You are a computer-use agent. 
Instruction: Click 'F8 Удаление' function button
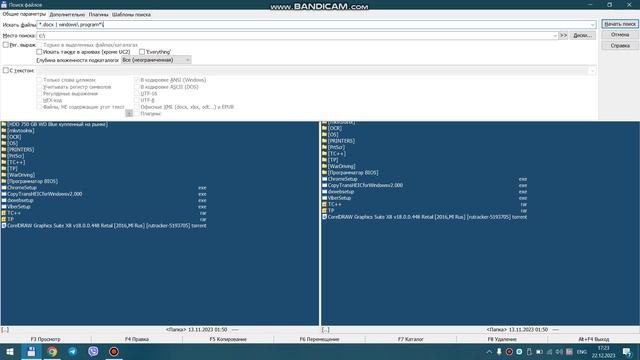(502, 339)
